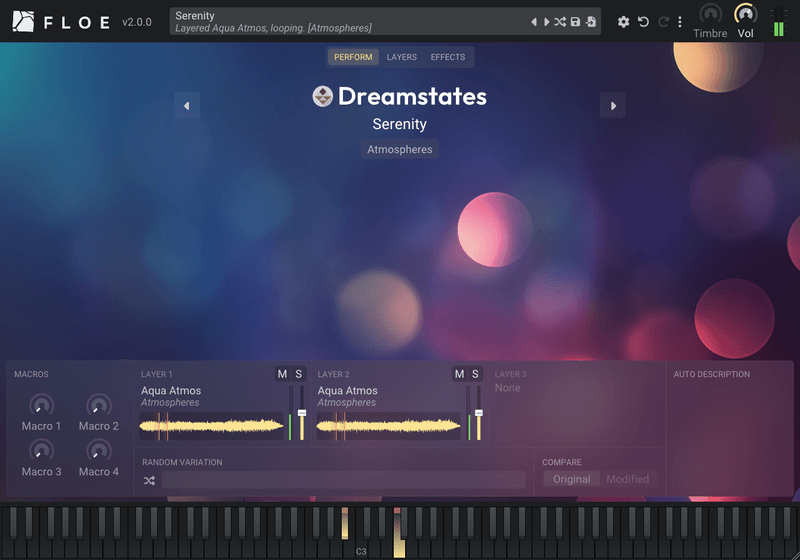800x560 pixels.
Task: Open the three-dot more options menu
Action: pyautogui.click(x=680, y=22)
